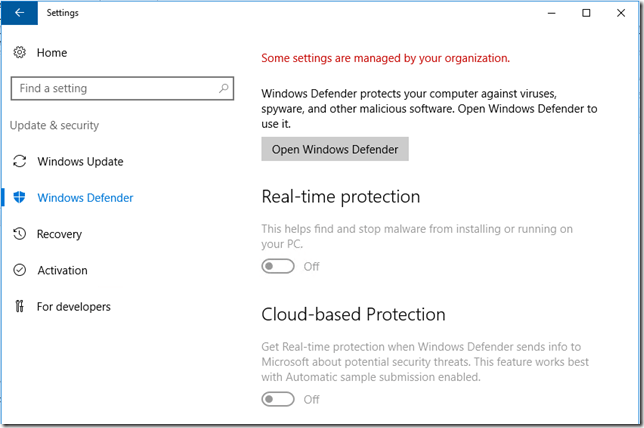Click the back arrow in title bar
Viewport: 644px width, 428px height.
coord(20,13)
